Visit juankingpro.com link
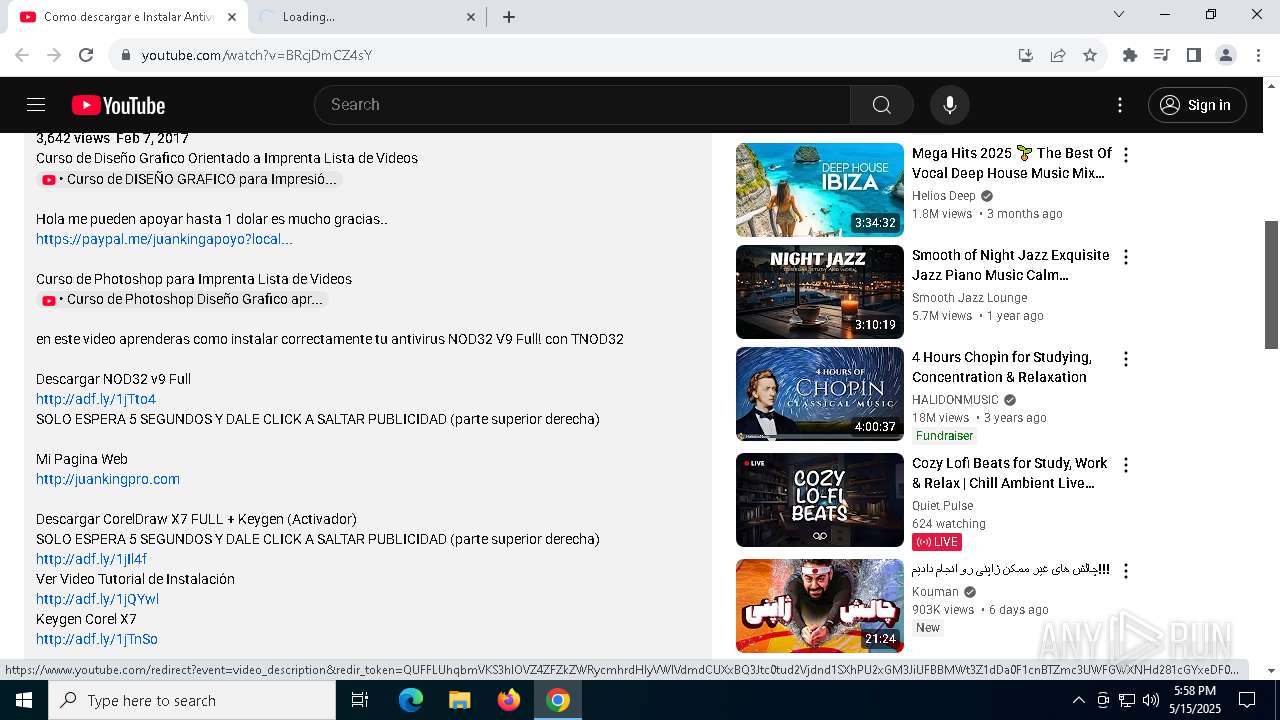This screenshot has height=720, width=1280. tap(108, 479)
